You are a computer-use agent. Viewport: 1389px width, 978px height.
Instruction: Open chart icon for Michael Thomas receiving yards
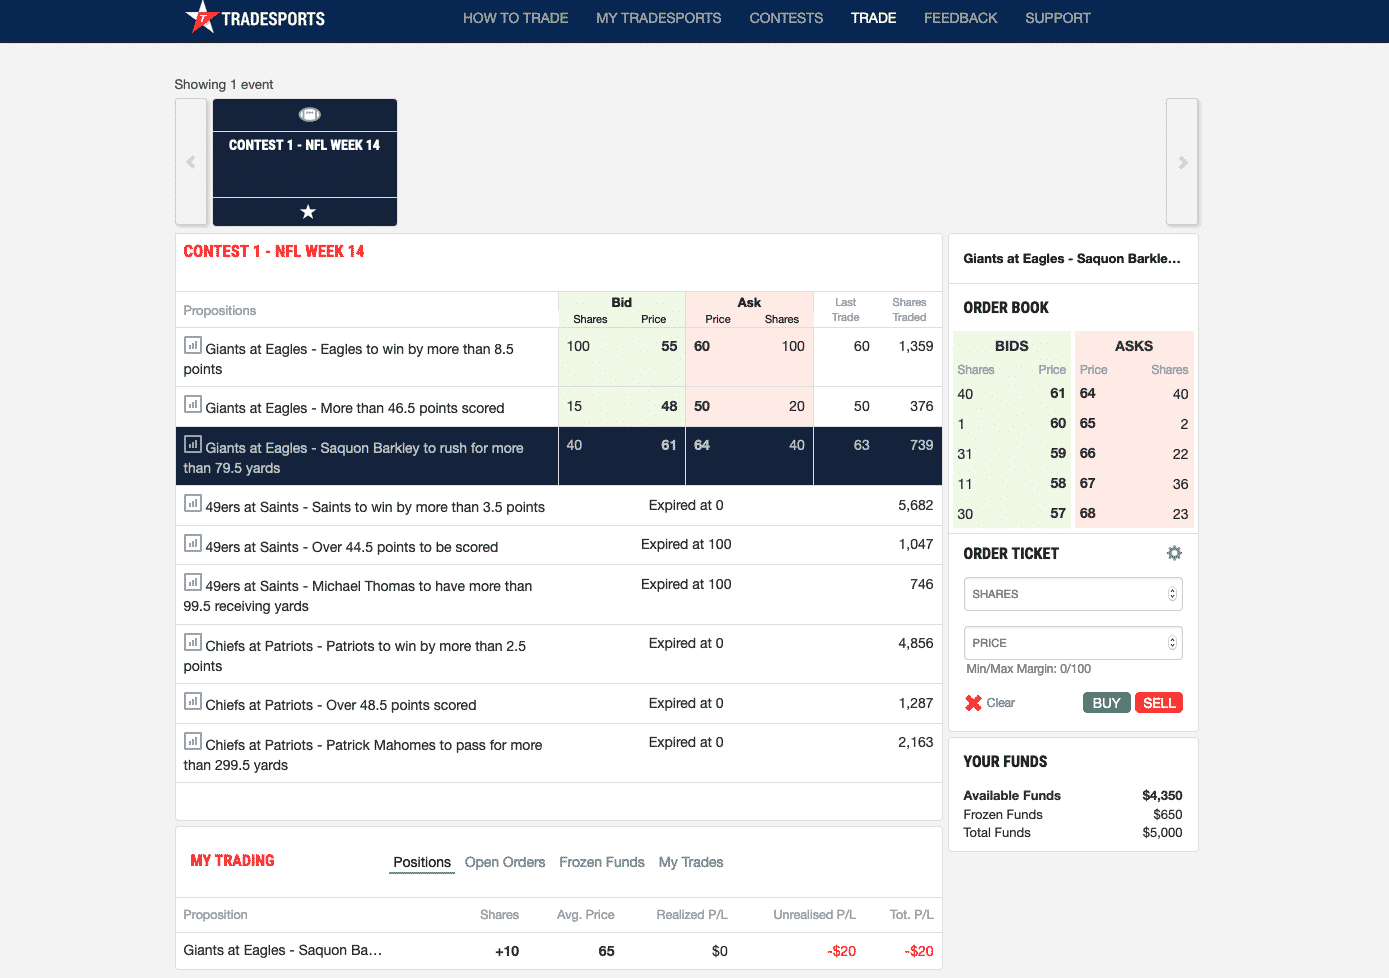coord(193,583)
